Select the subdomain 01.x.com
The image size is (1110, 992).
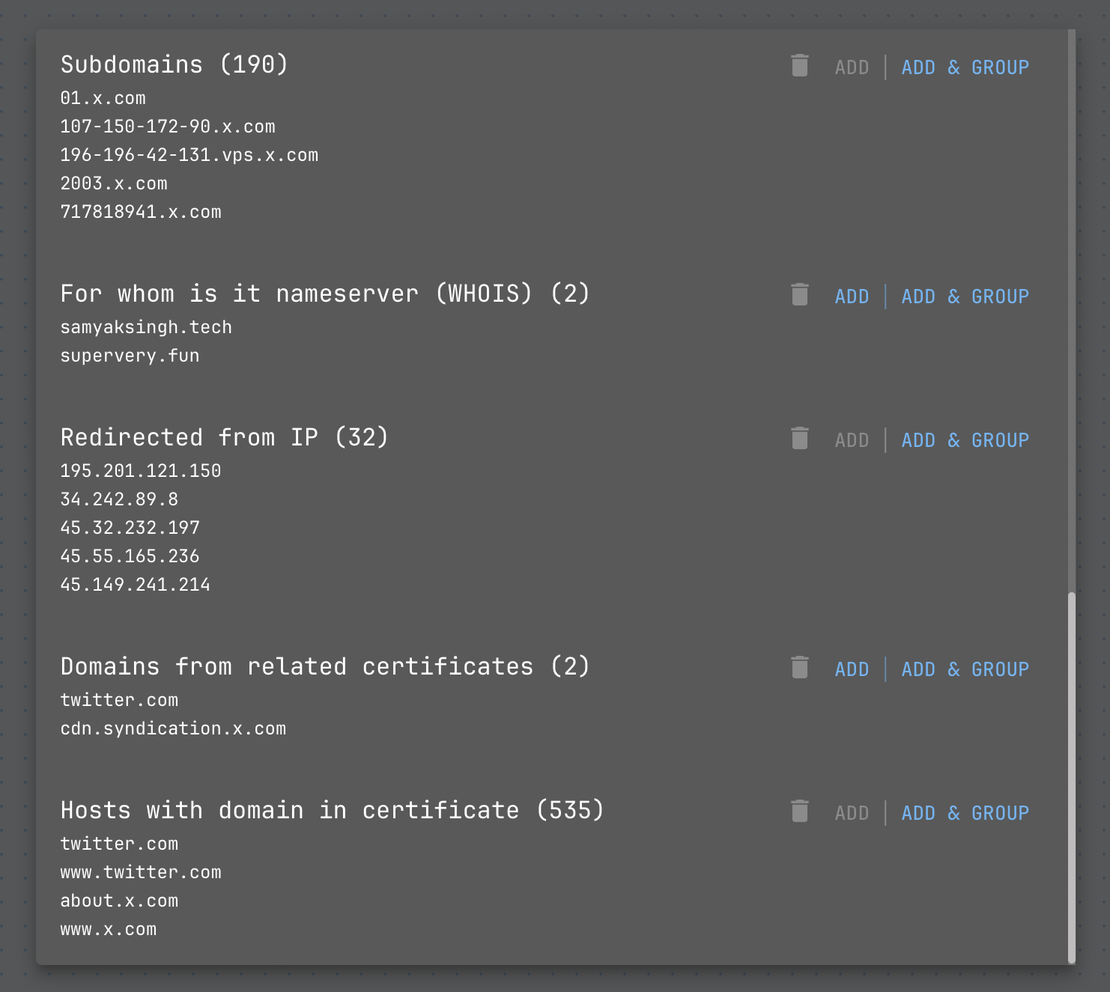point(102,99)
